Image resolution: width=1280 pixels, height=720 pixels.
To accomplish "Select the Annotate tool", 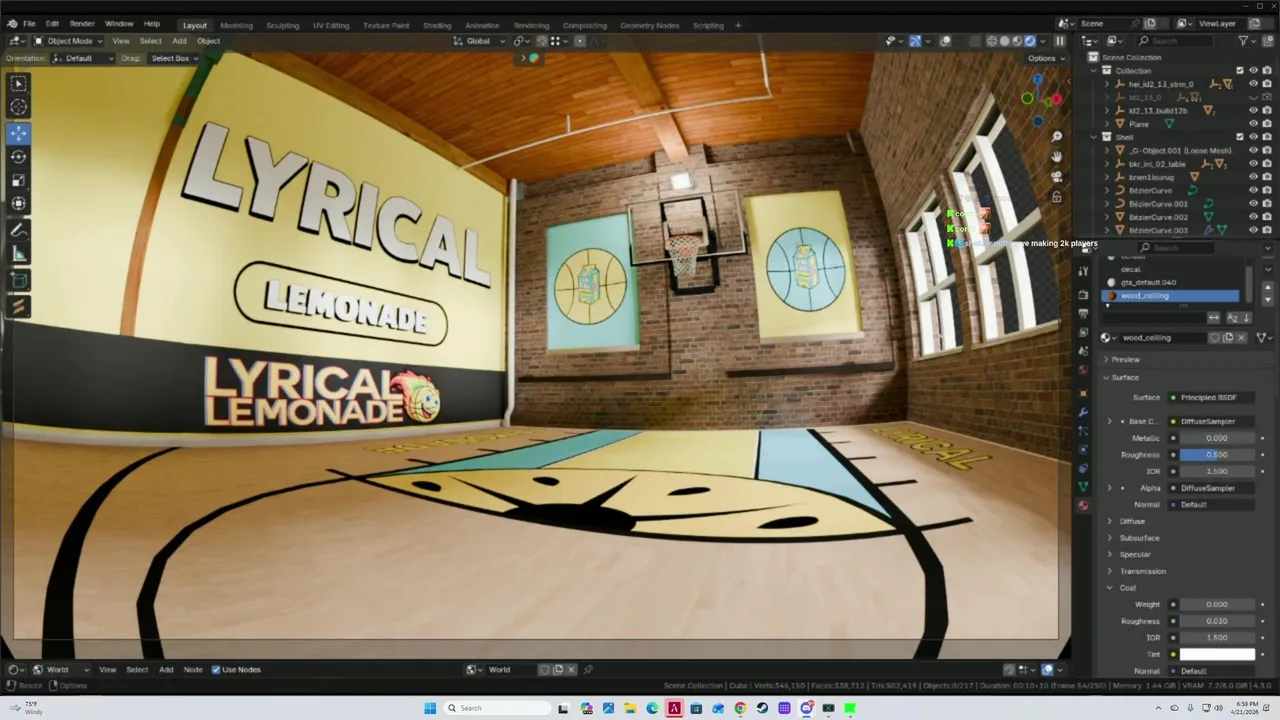I will [19, 230].
